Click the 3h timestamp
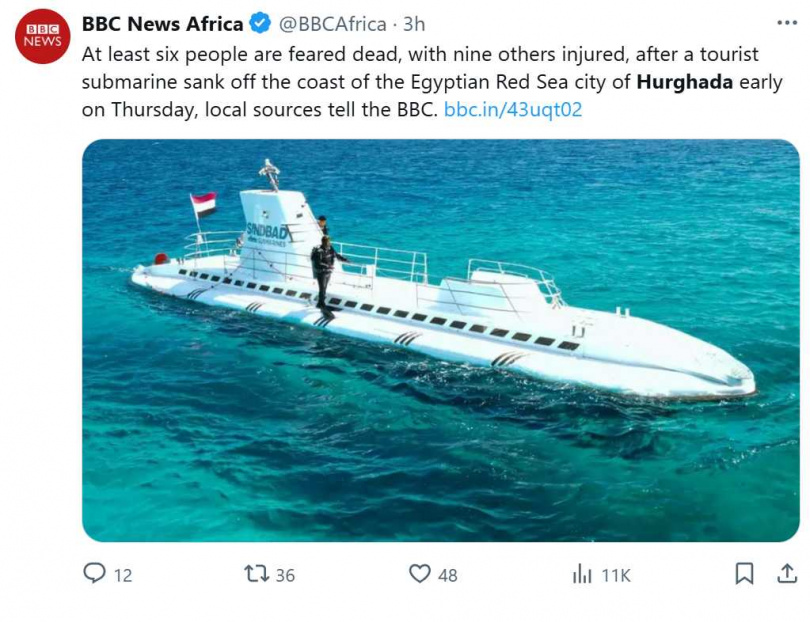The width and height of the screenshot is (810, 622). click(x=414, y=24)
